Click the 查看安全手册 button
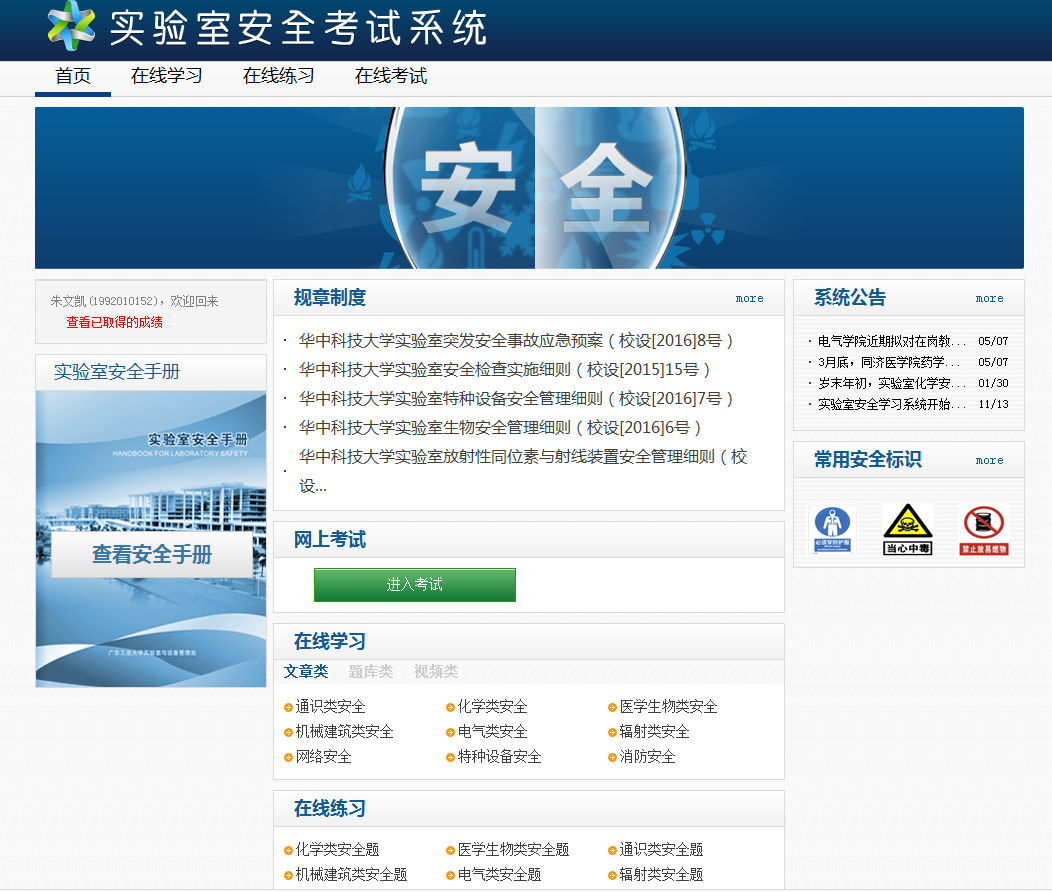 click(x=152, y=555)
